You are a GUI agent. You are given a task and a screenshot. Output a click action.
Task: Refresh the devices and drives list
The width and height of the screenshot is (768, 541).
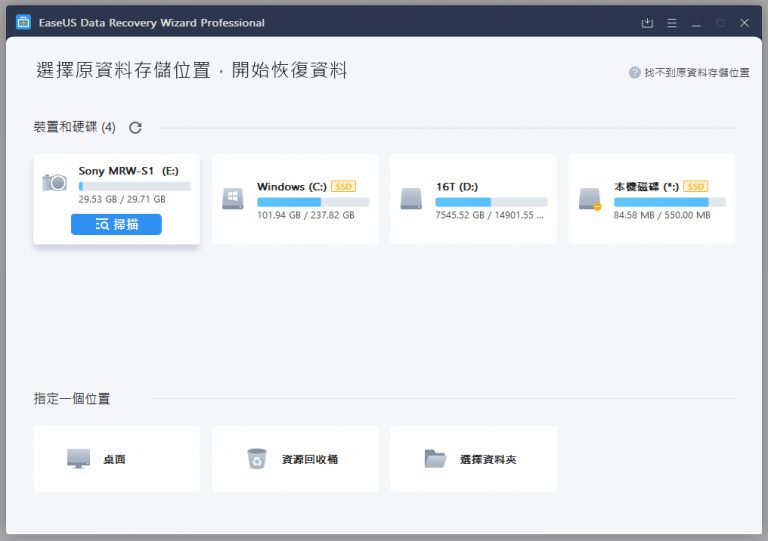[x=135, y=128]
